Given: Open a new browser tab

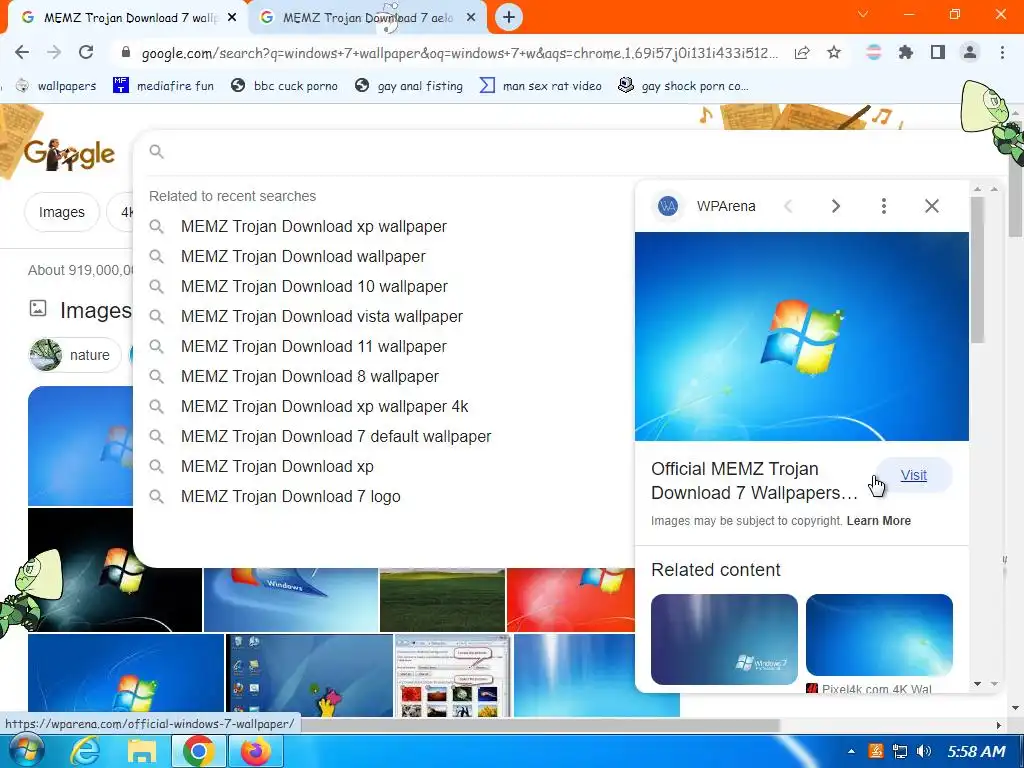Looking at the screenshot, I should pos(509,18).
